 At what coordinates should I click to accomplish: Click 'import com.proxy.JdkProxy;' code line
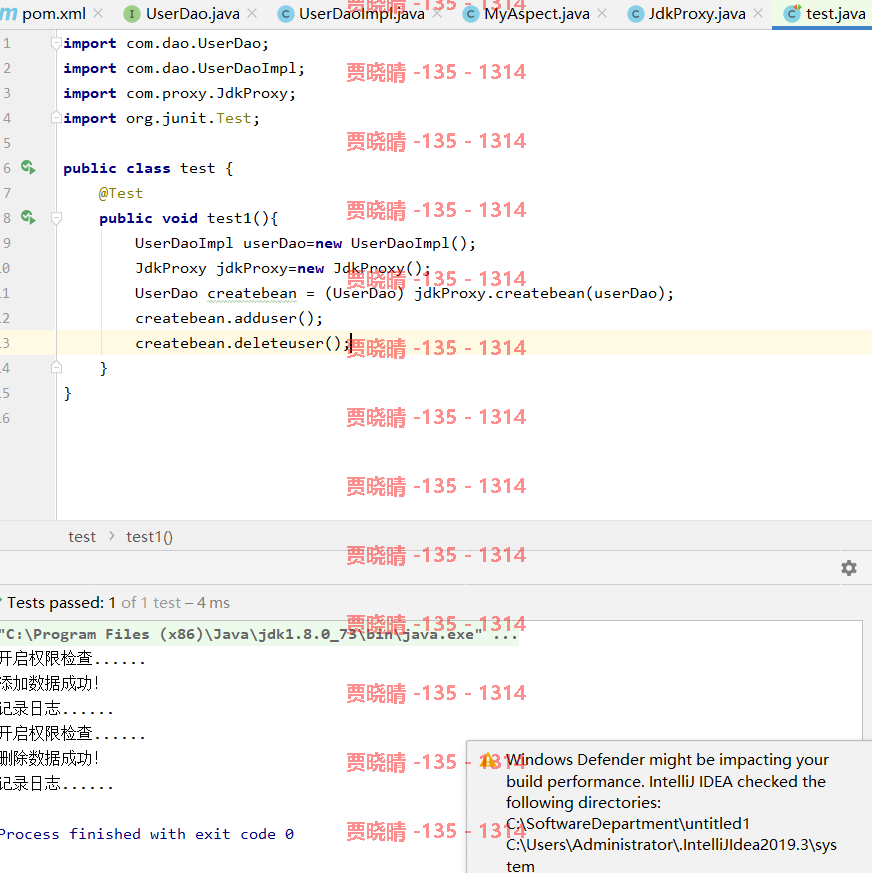click(179, 94)
